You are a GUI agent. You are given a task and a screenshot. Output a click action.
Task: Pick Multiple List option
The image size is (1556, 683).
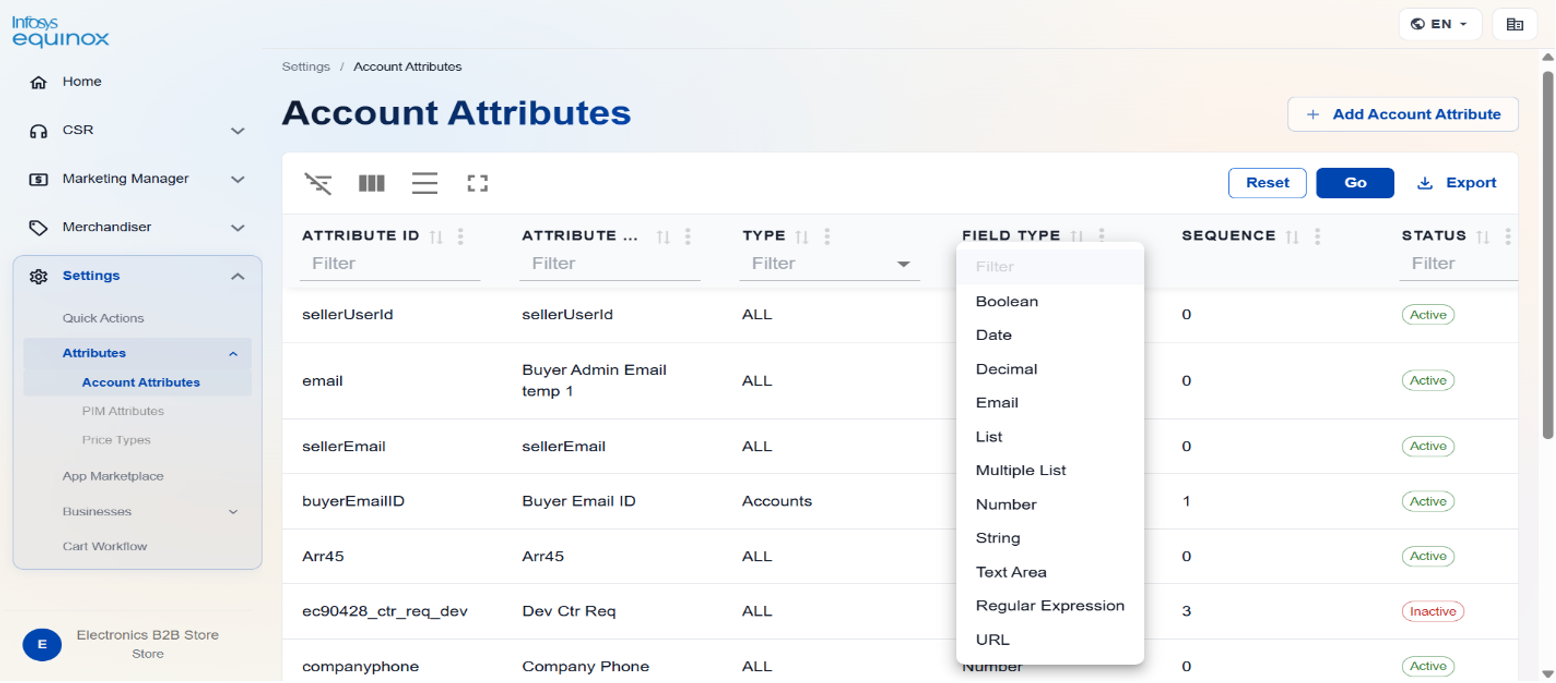1050,470
